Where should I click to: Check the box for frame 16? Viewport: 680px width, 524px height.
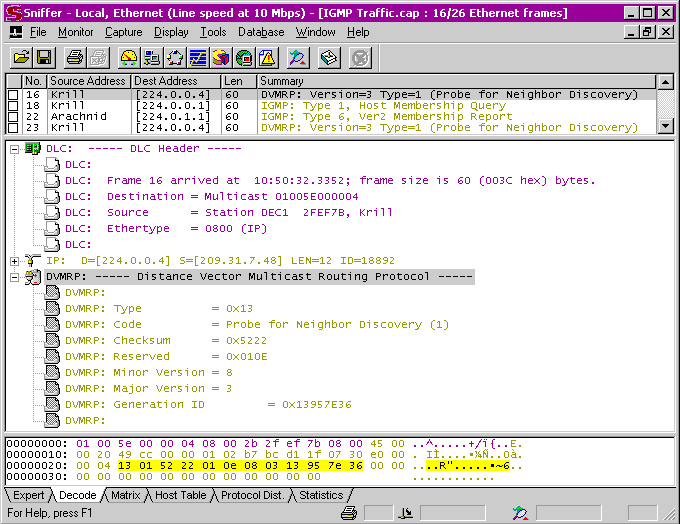point(13,95)
